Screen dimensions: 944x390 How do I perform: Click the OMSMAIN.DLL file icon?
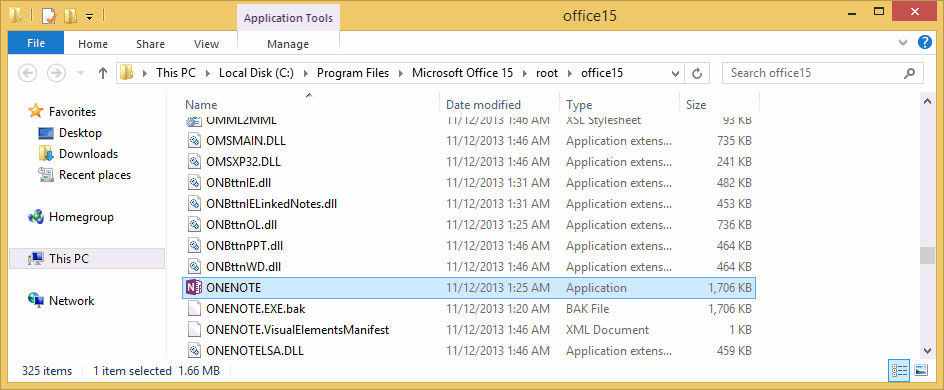tap(193, 141)
